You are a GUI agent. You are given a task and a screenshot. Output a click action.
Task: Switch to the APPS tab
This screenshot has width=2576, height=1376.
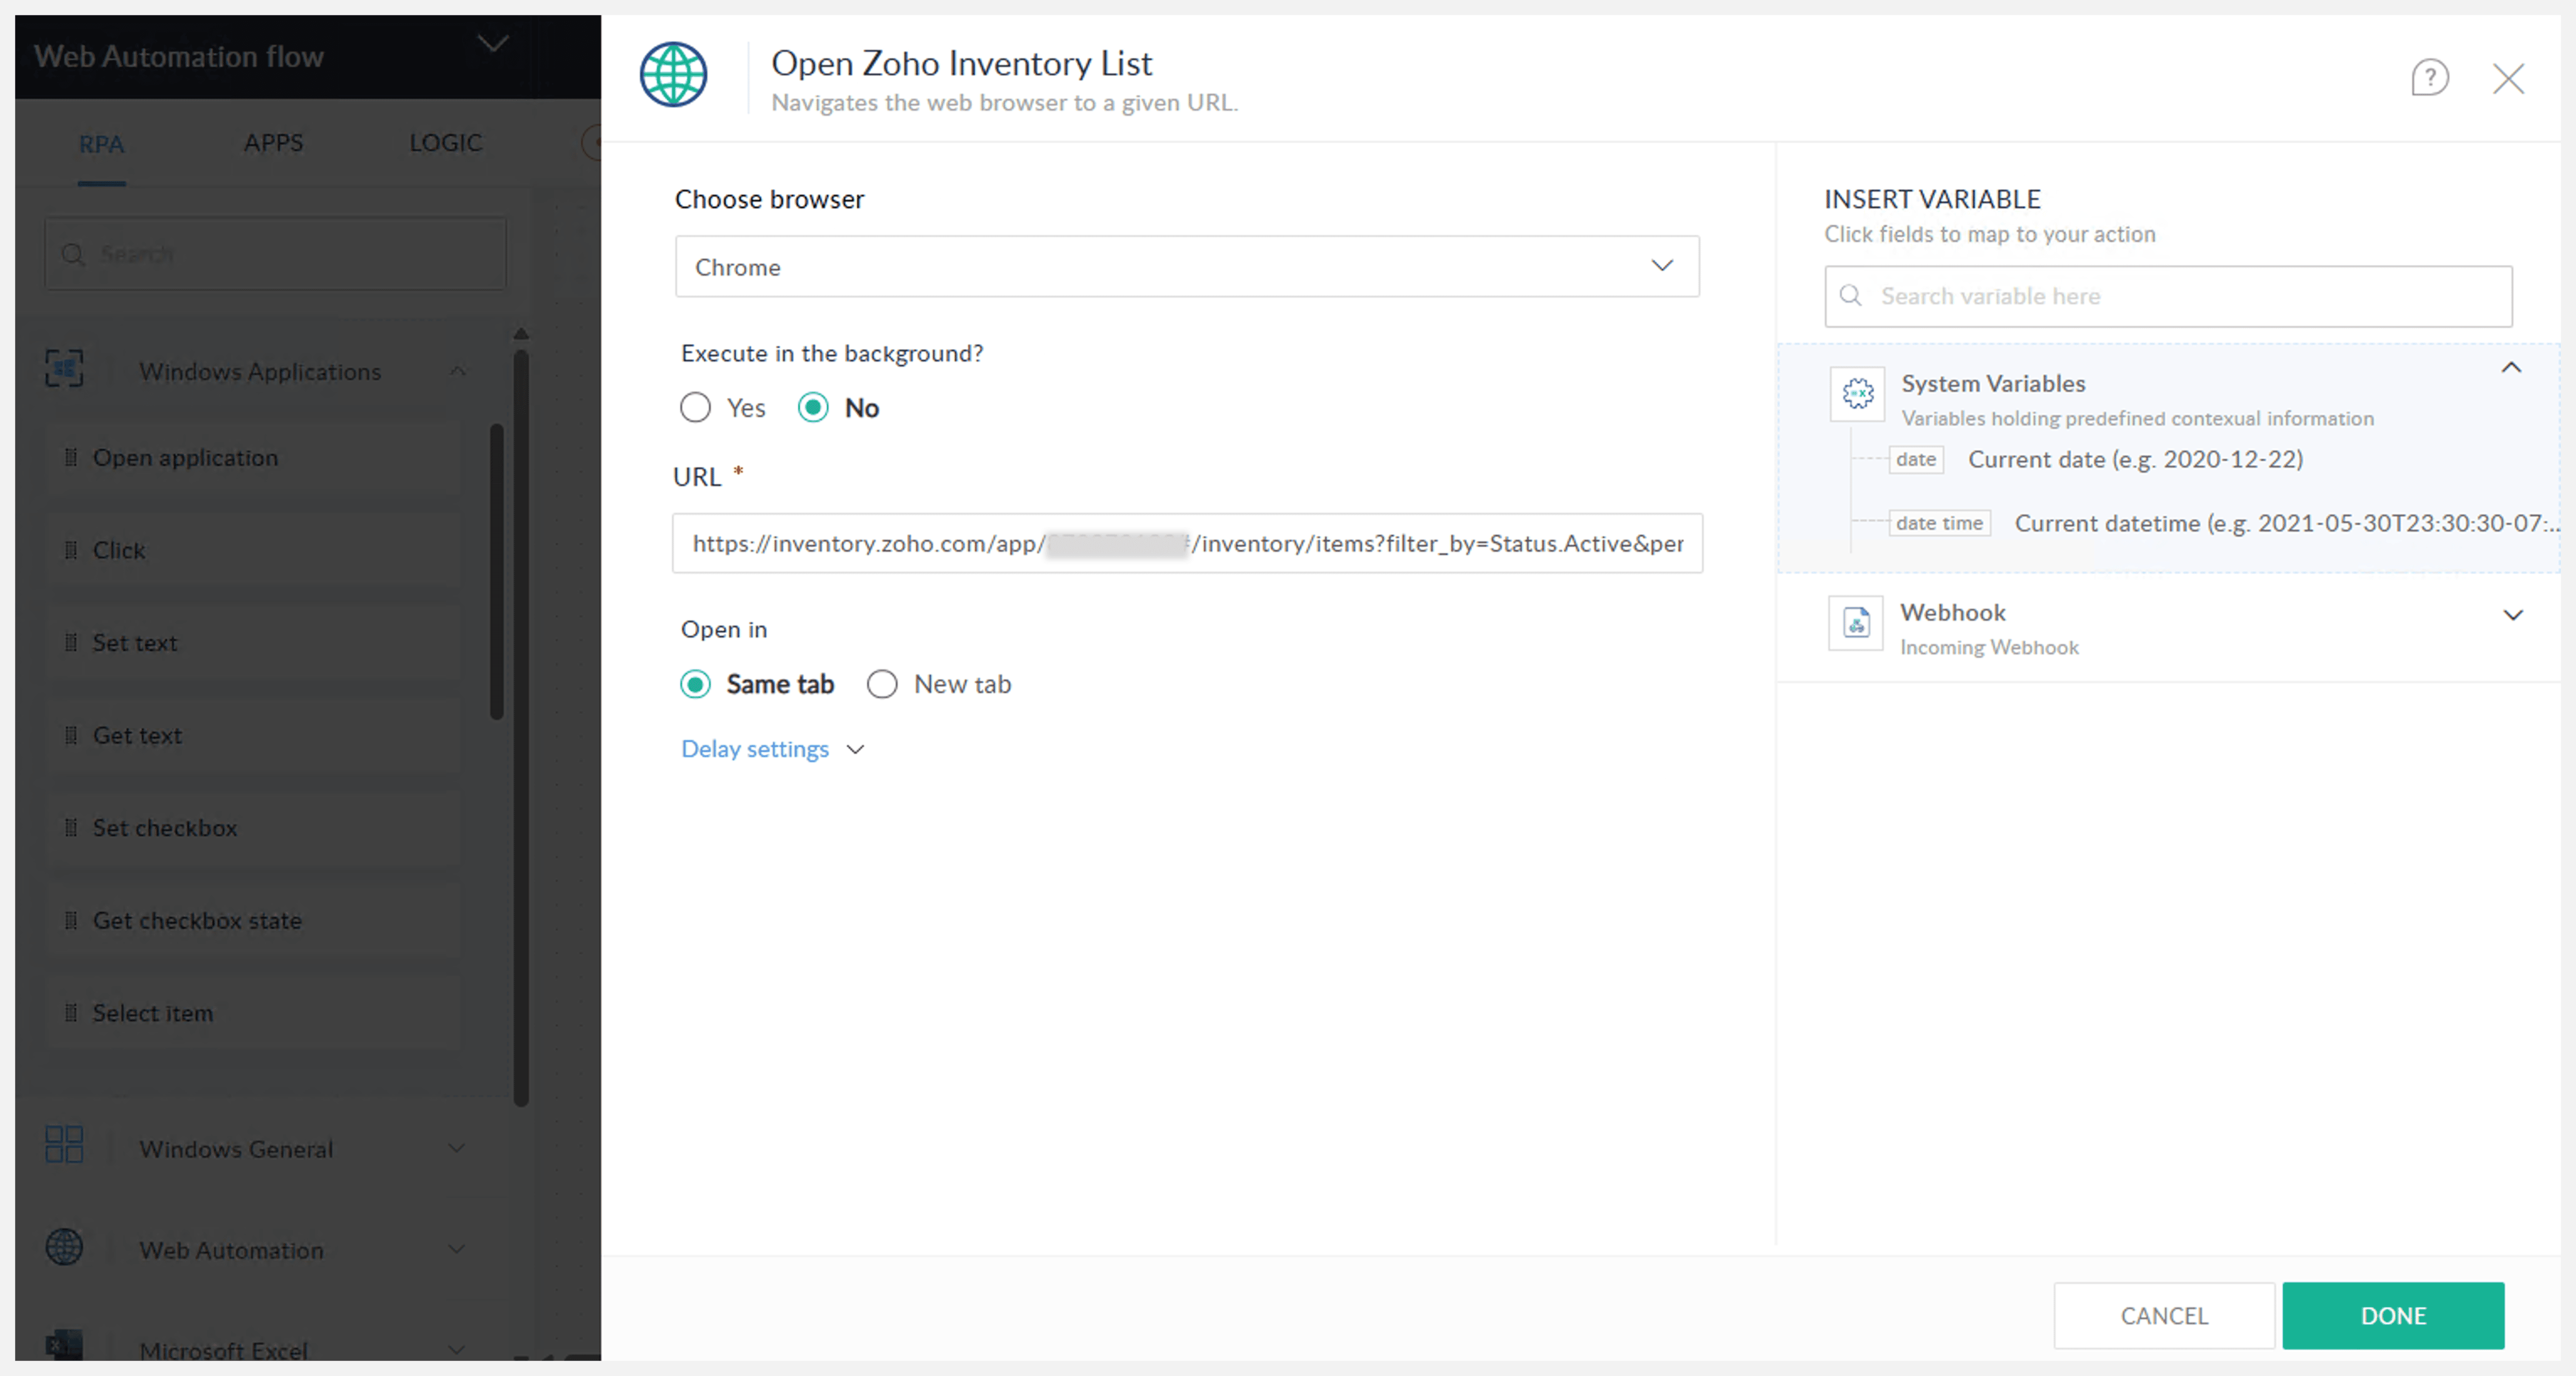(x=273, y=143)
